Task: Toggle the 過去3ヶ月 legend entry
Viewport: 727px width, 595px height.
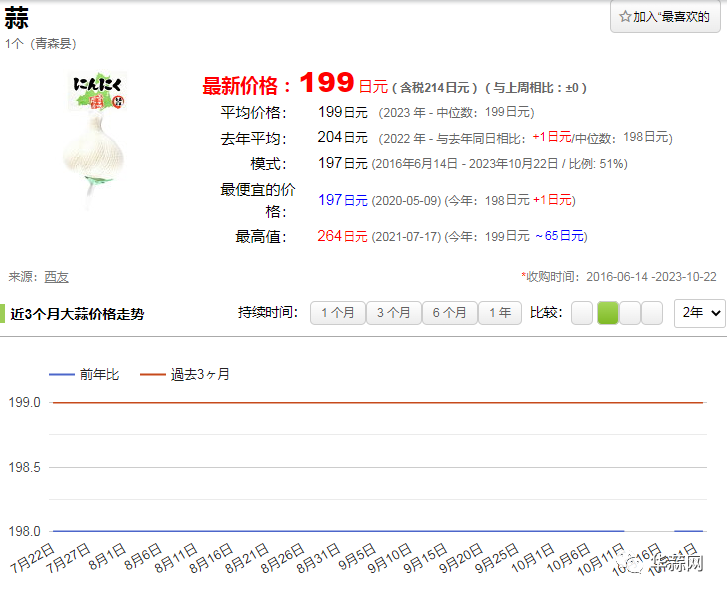Action: 185,374
